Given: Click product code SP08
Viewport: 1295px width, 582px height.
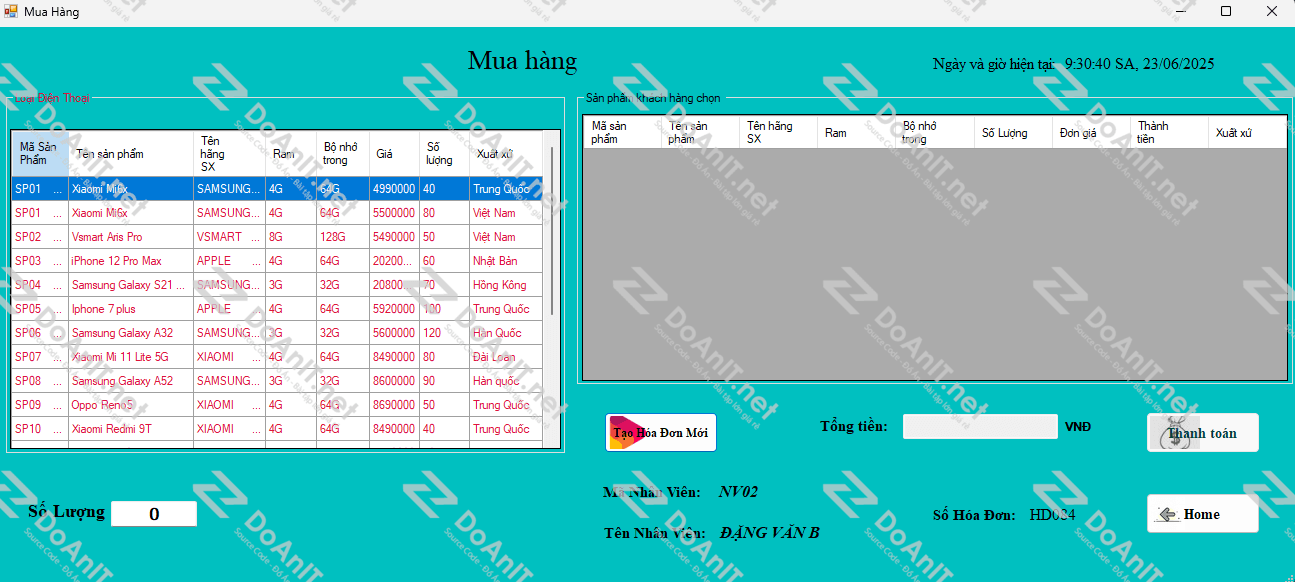Looking at the screenshot, I should pos(40,381).
